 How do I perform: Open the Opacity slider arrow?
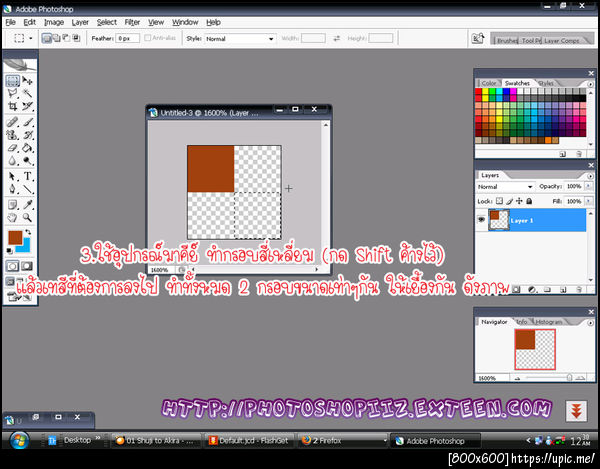[589, 186]
